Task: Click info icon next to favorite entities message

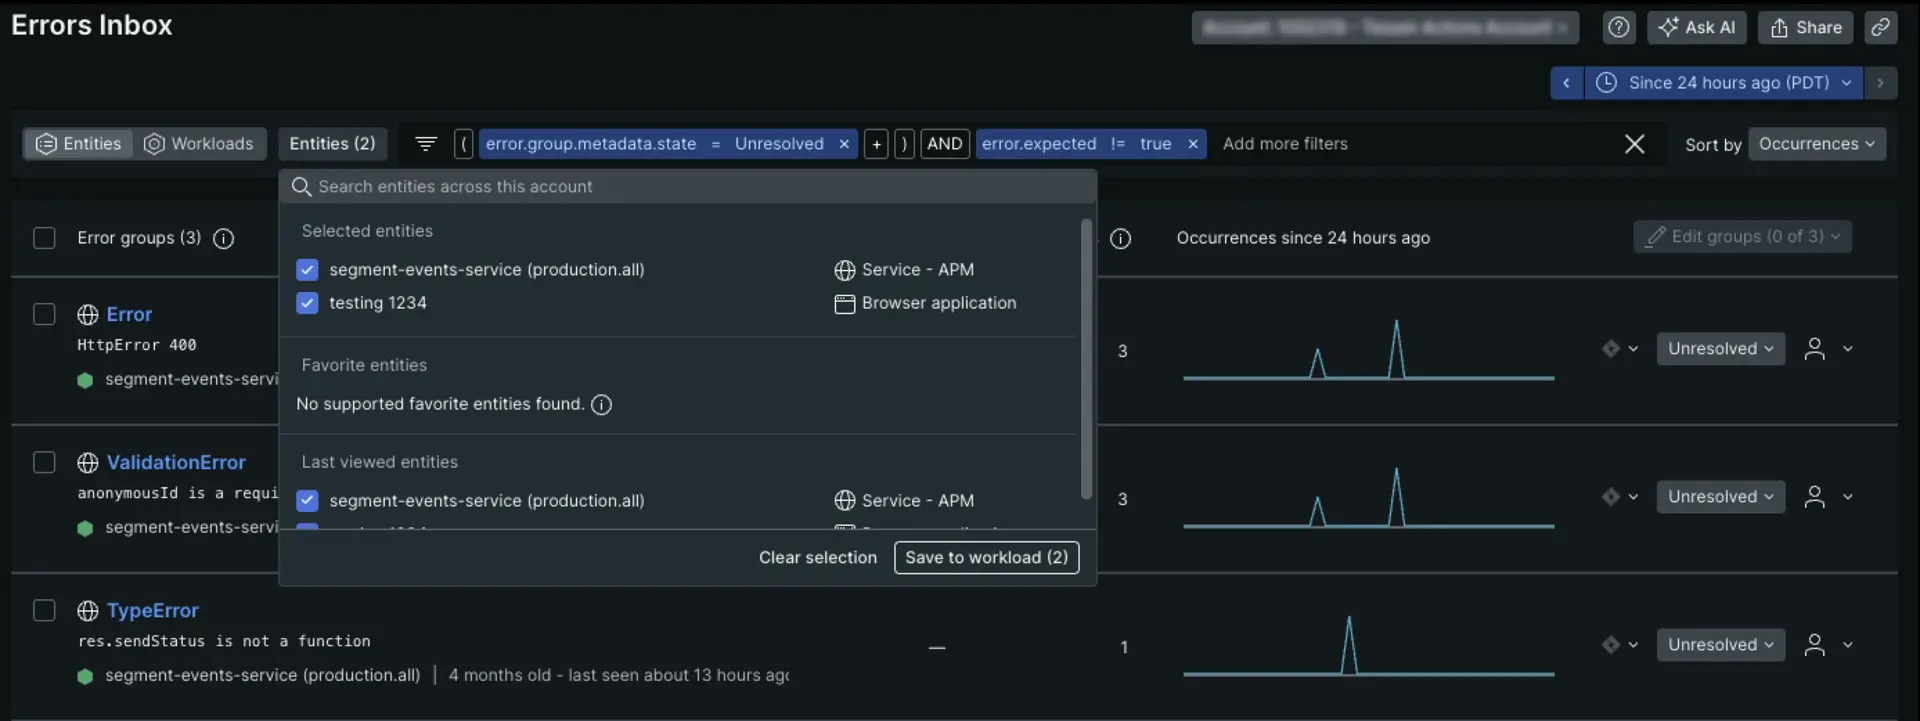Action: click(x=601, y=405)
